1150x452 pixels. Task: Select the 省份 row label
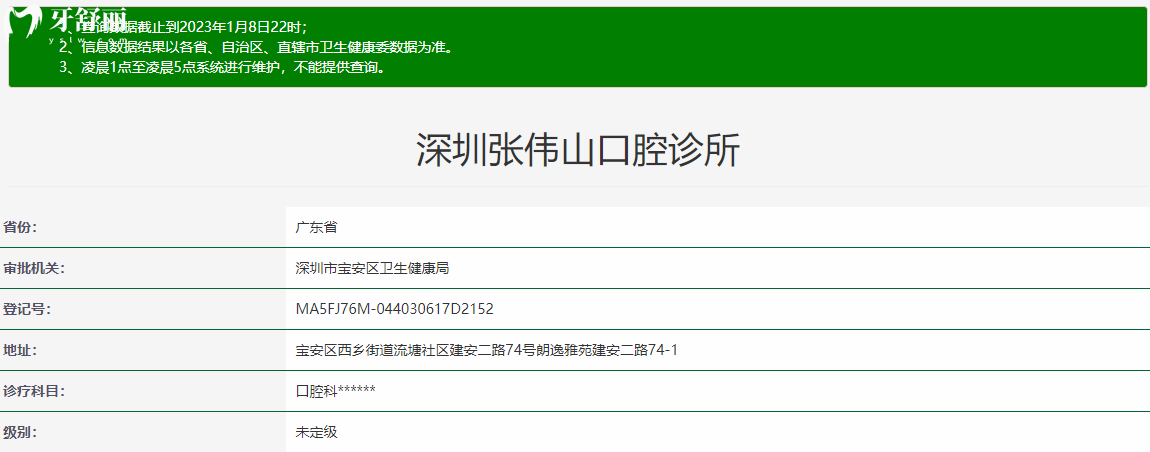point(20,227)
